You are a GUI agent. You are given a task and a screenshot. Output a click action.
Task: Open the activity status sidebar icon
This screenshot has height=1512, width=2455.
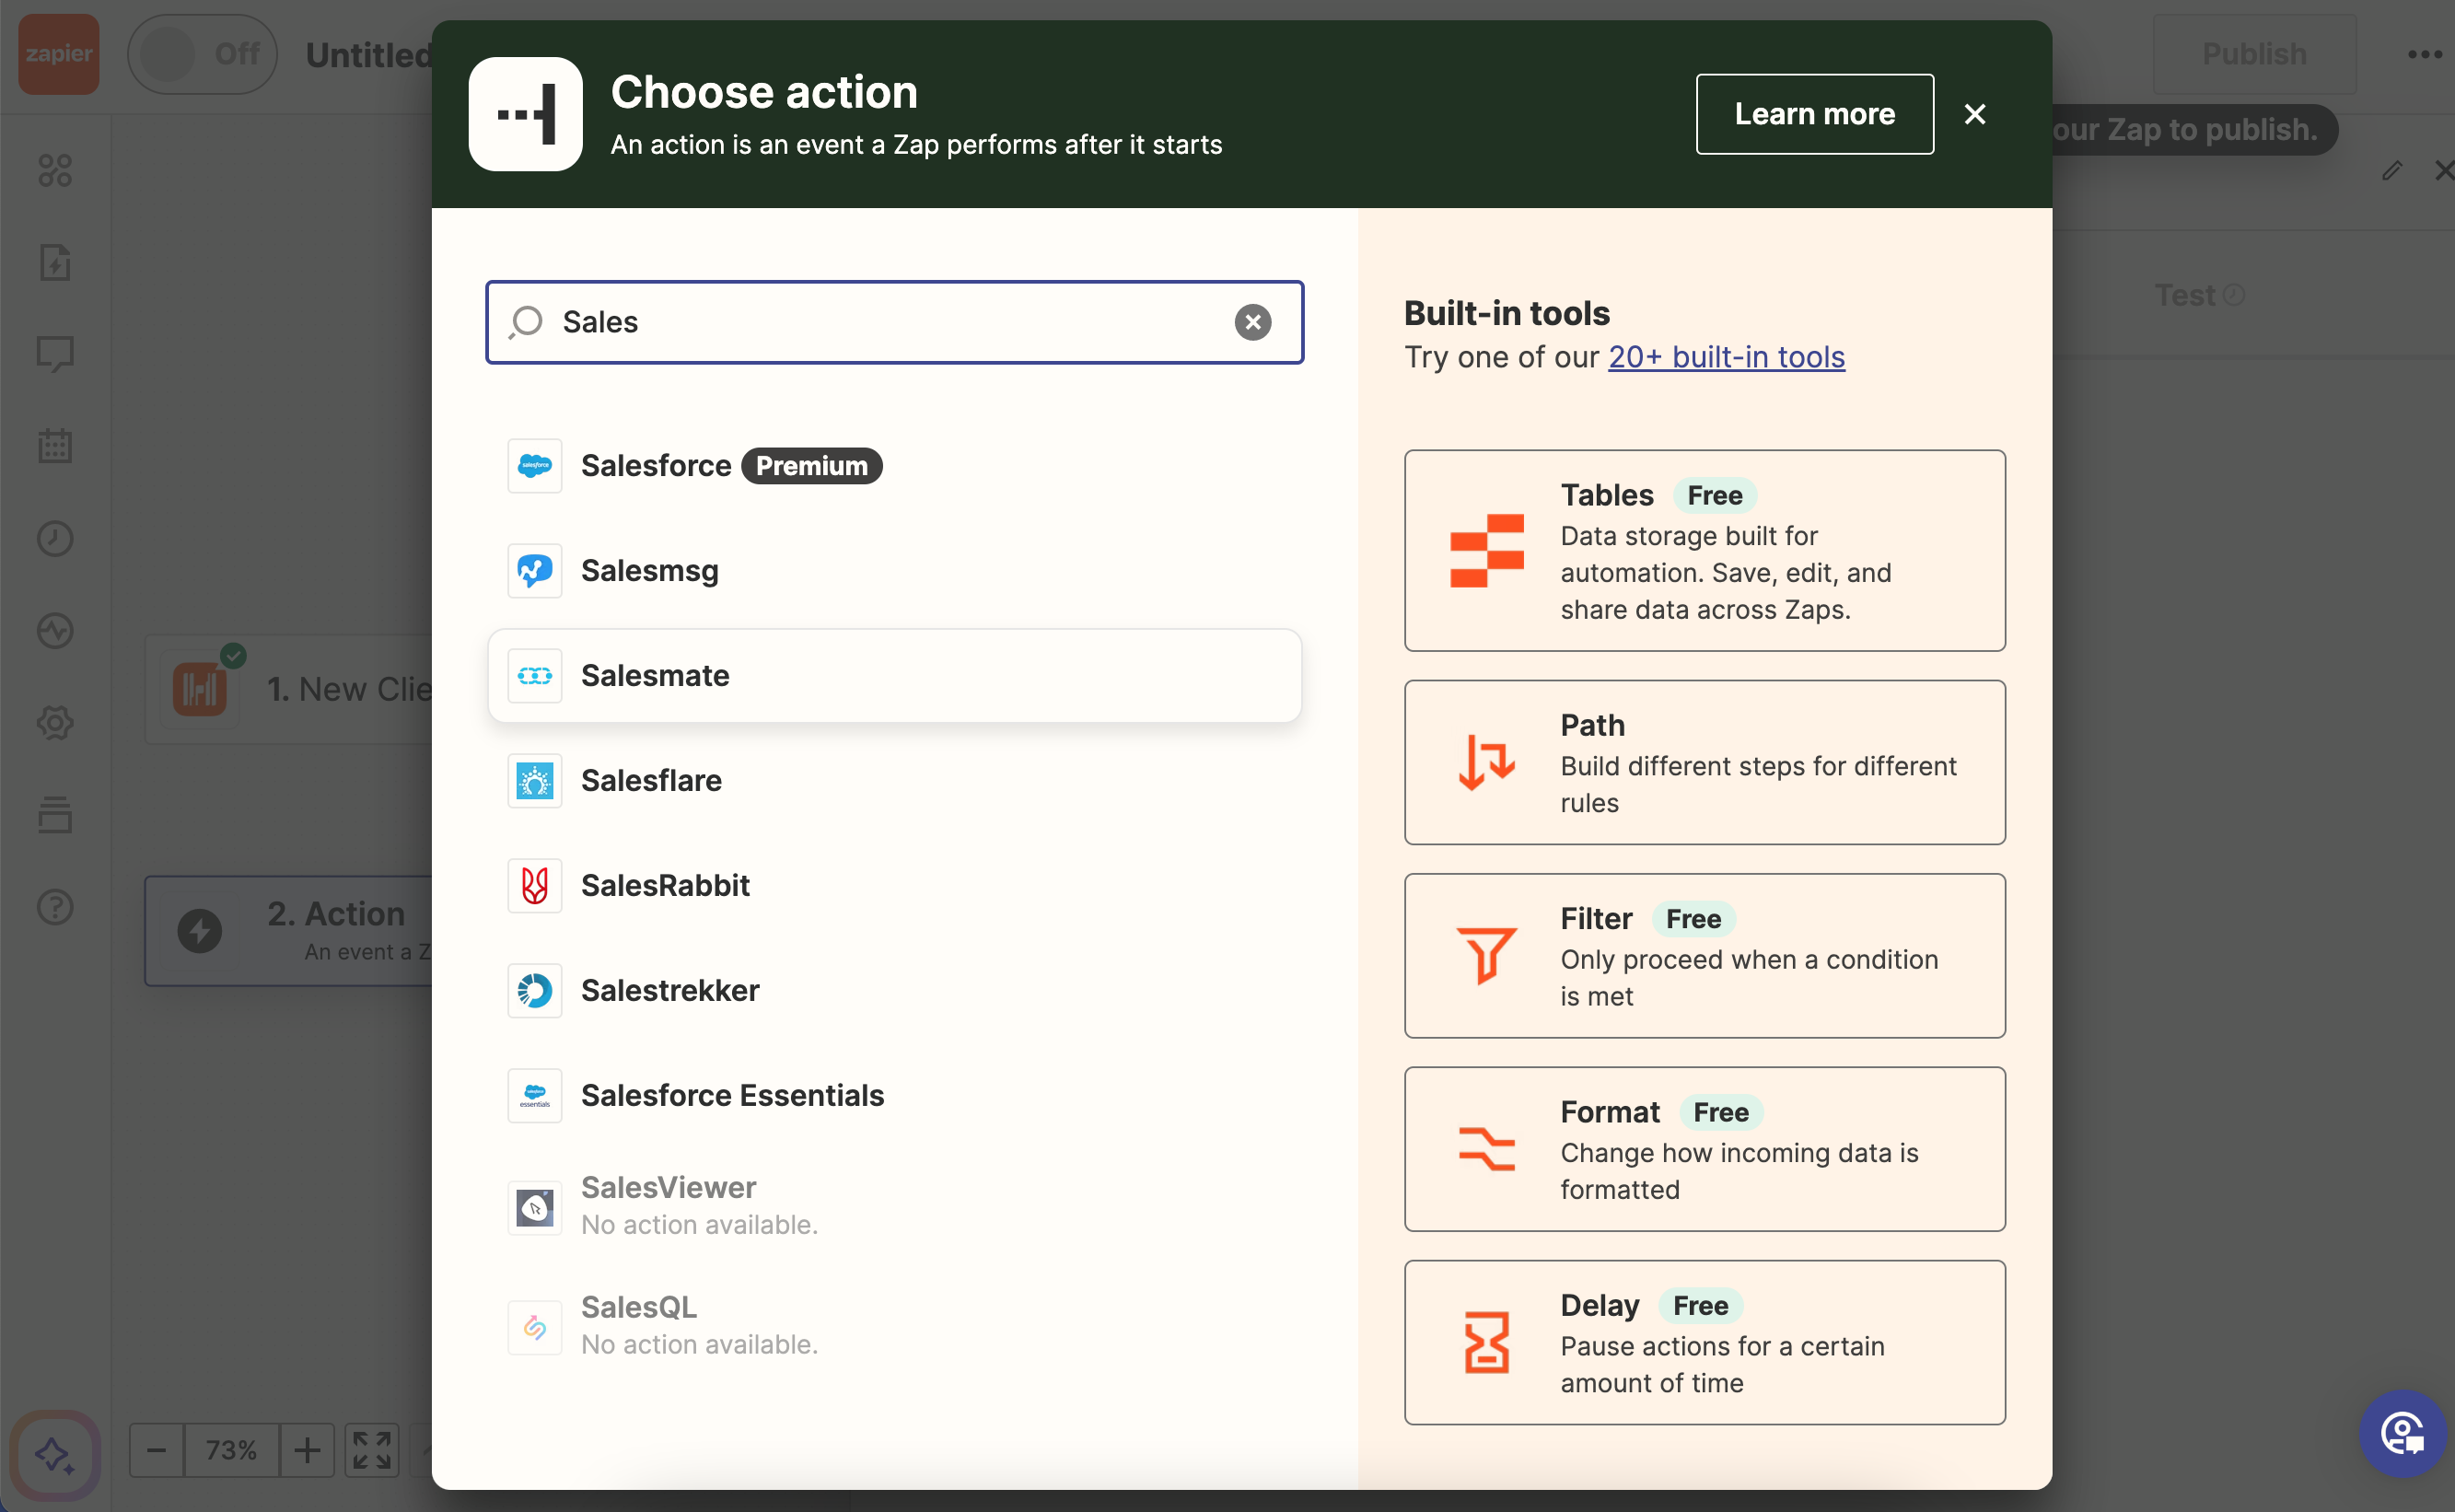[55, 630]
